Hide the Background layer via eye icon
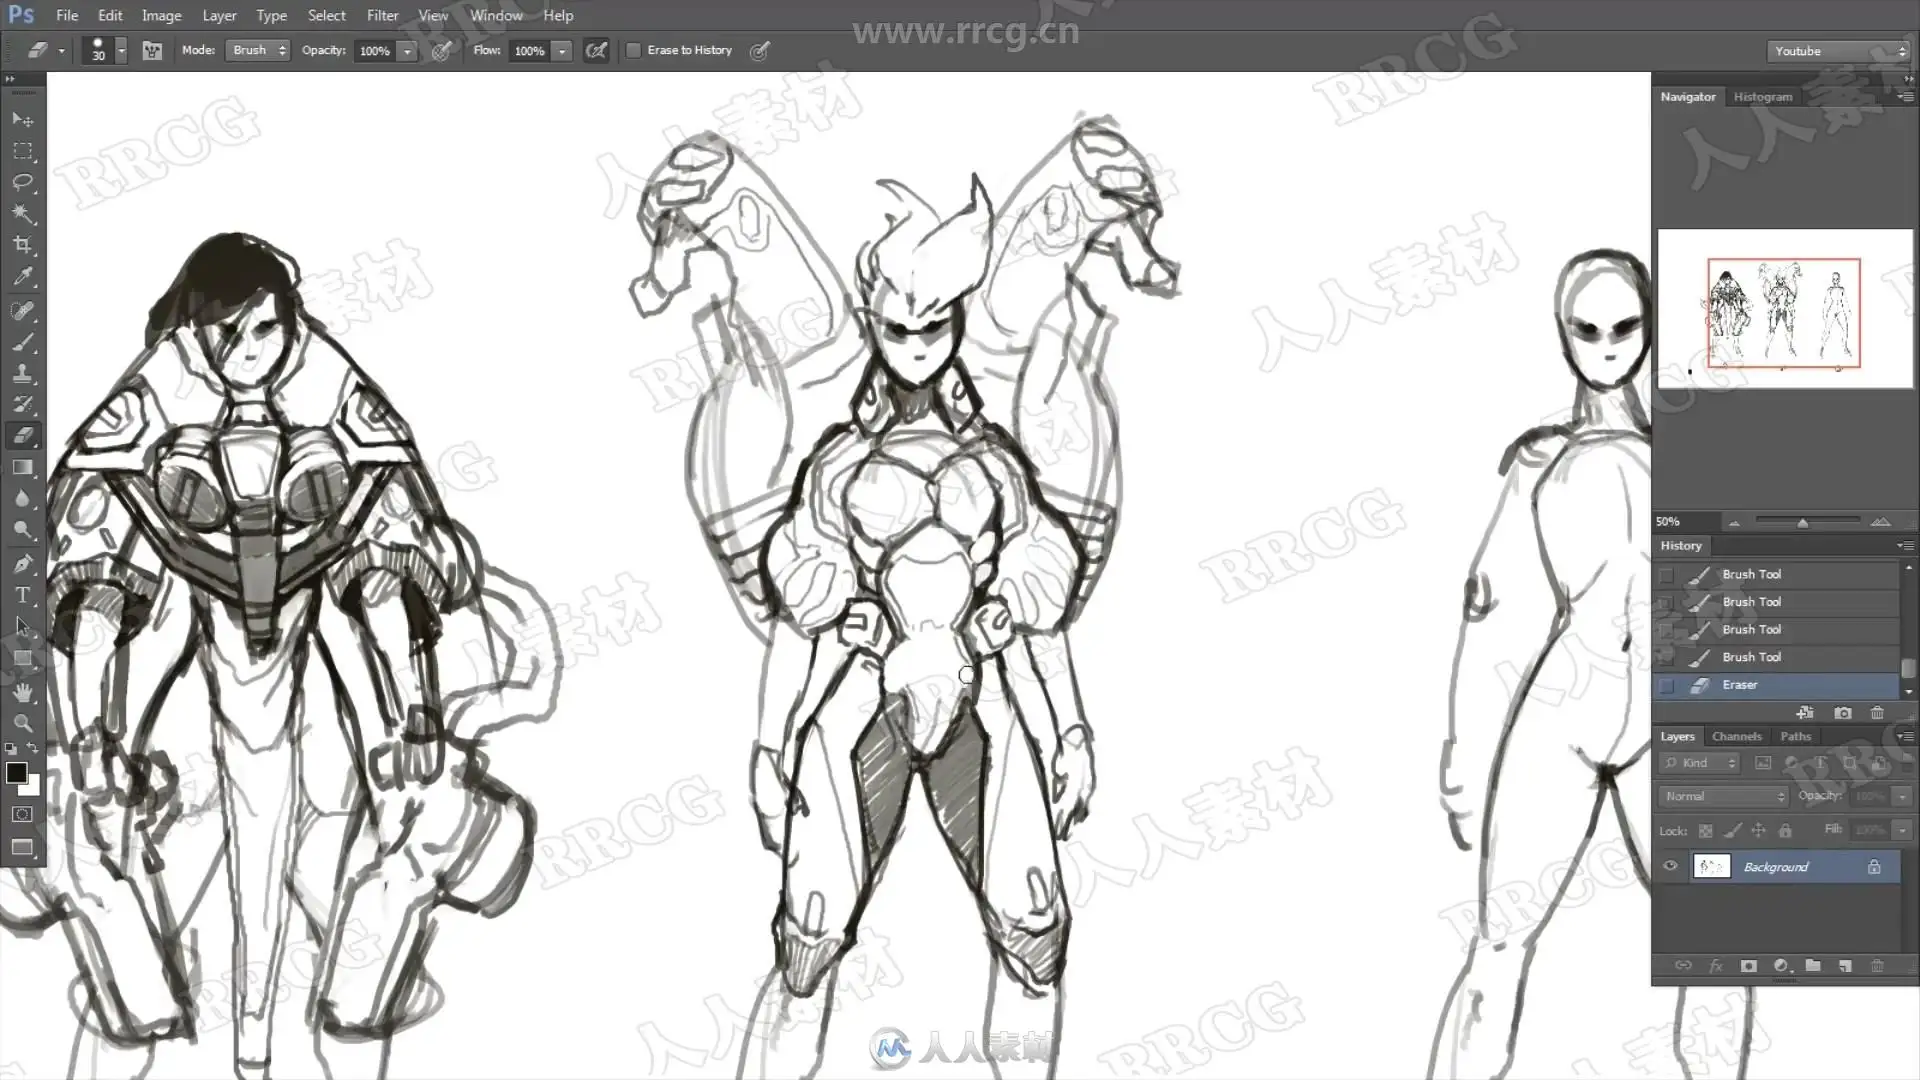 tap(1670, 866)
